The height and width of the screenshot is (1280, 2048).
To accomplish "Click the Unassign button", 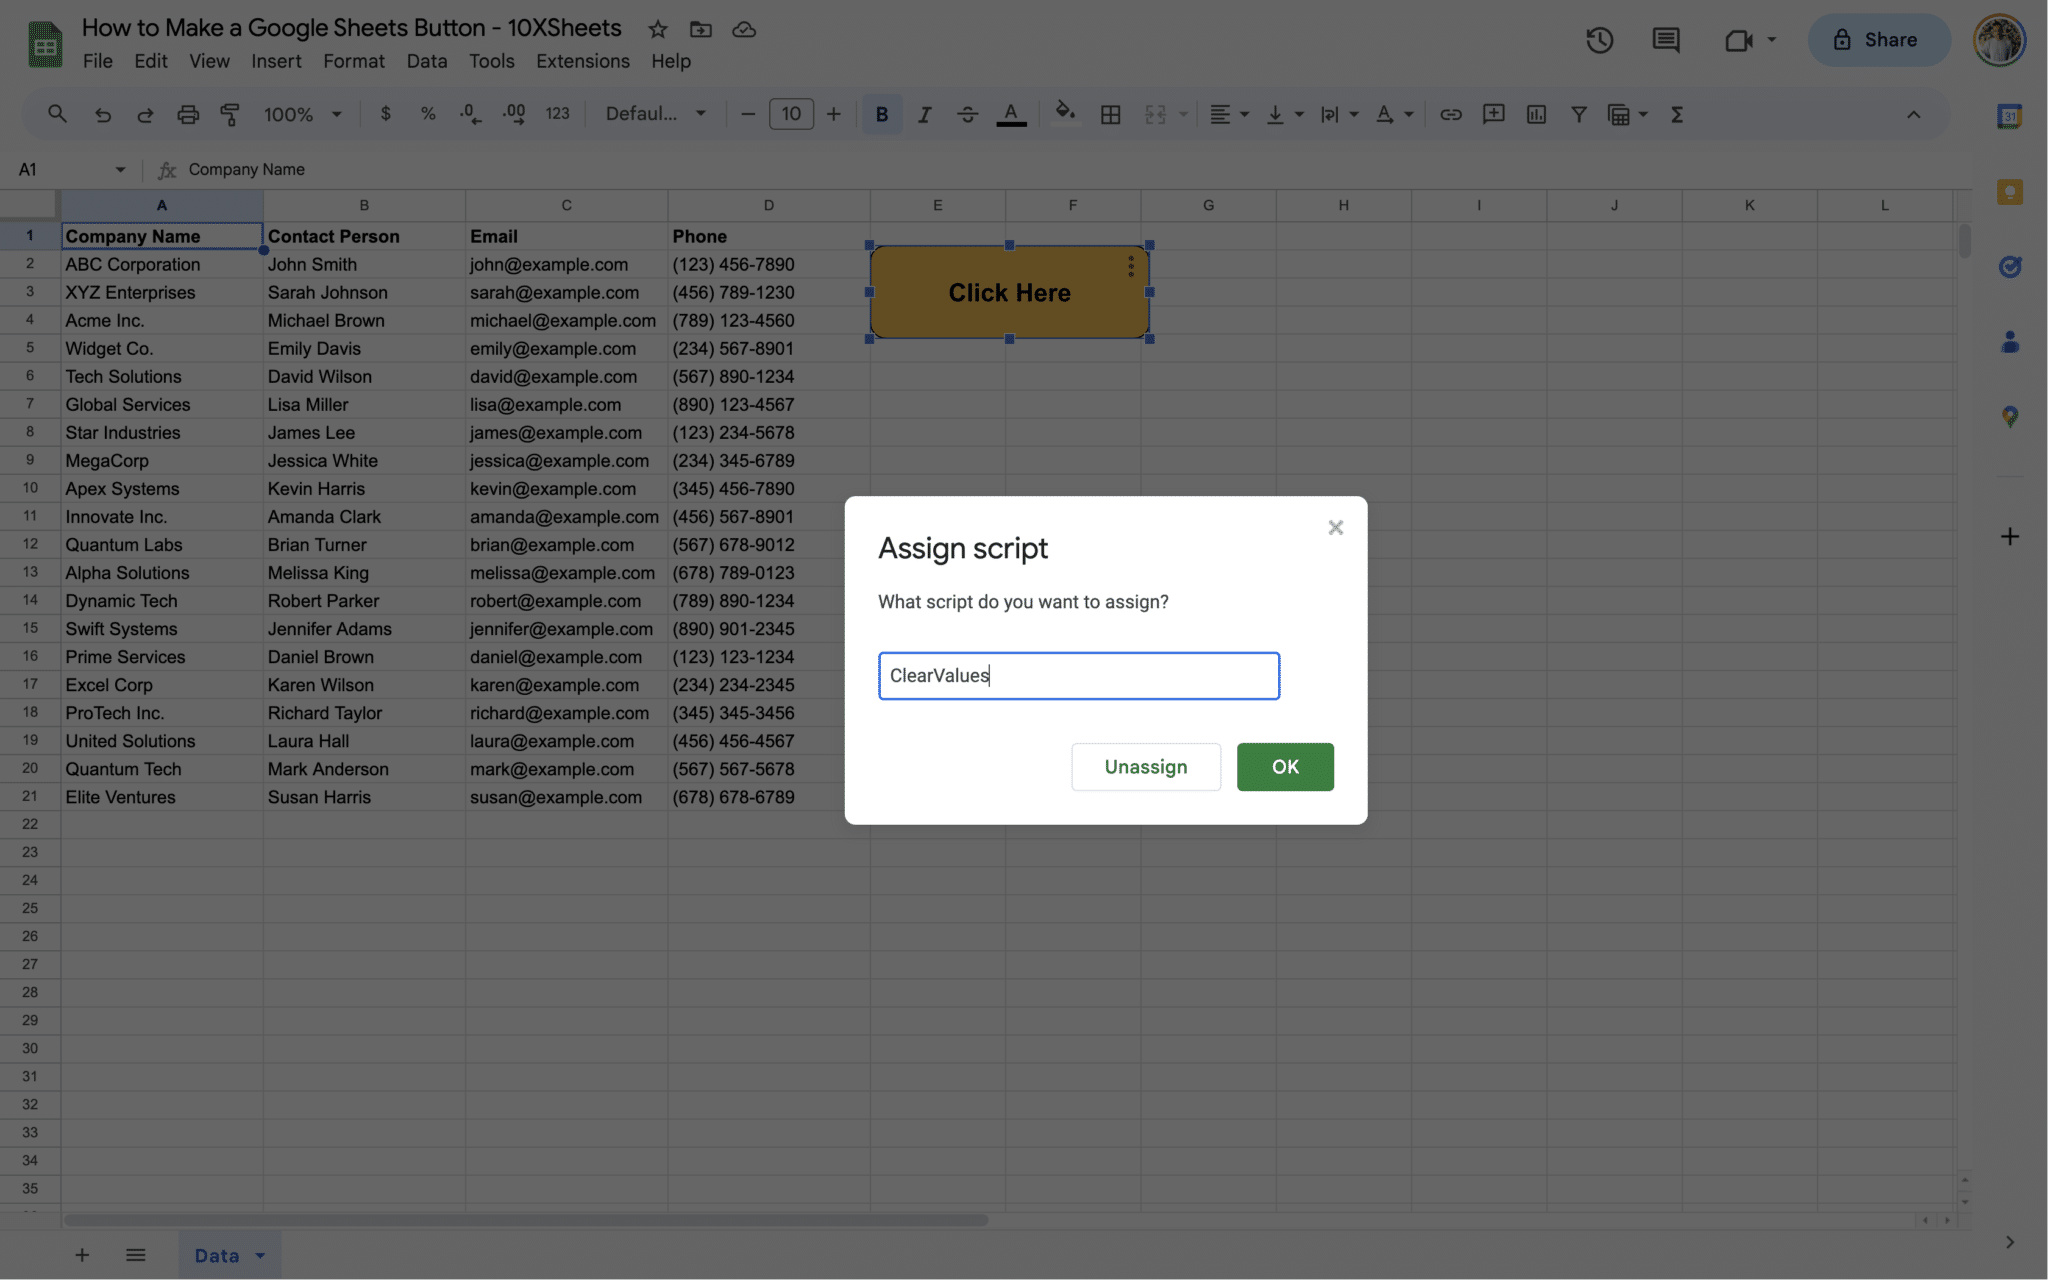I will coord(1145,767).
